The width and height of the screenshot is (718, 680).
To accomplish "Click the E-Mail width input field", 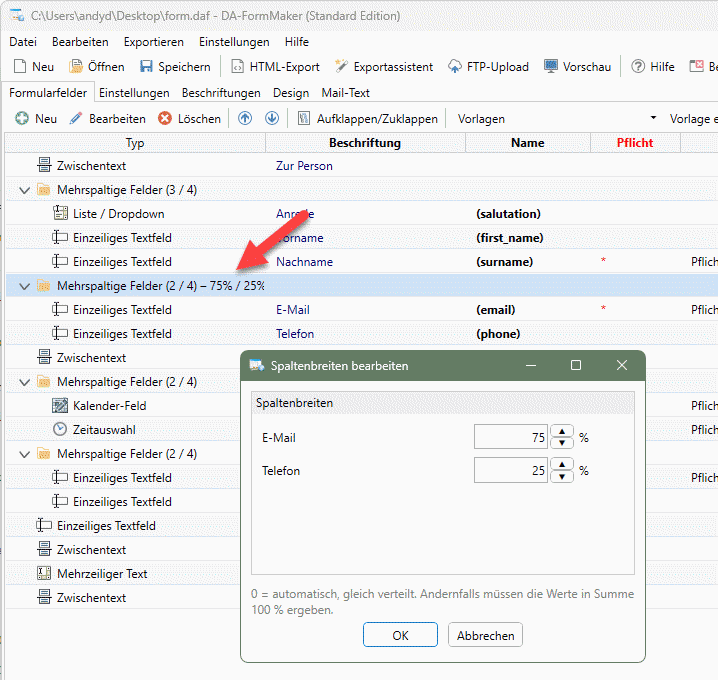I will [511, 437].
